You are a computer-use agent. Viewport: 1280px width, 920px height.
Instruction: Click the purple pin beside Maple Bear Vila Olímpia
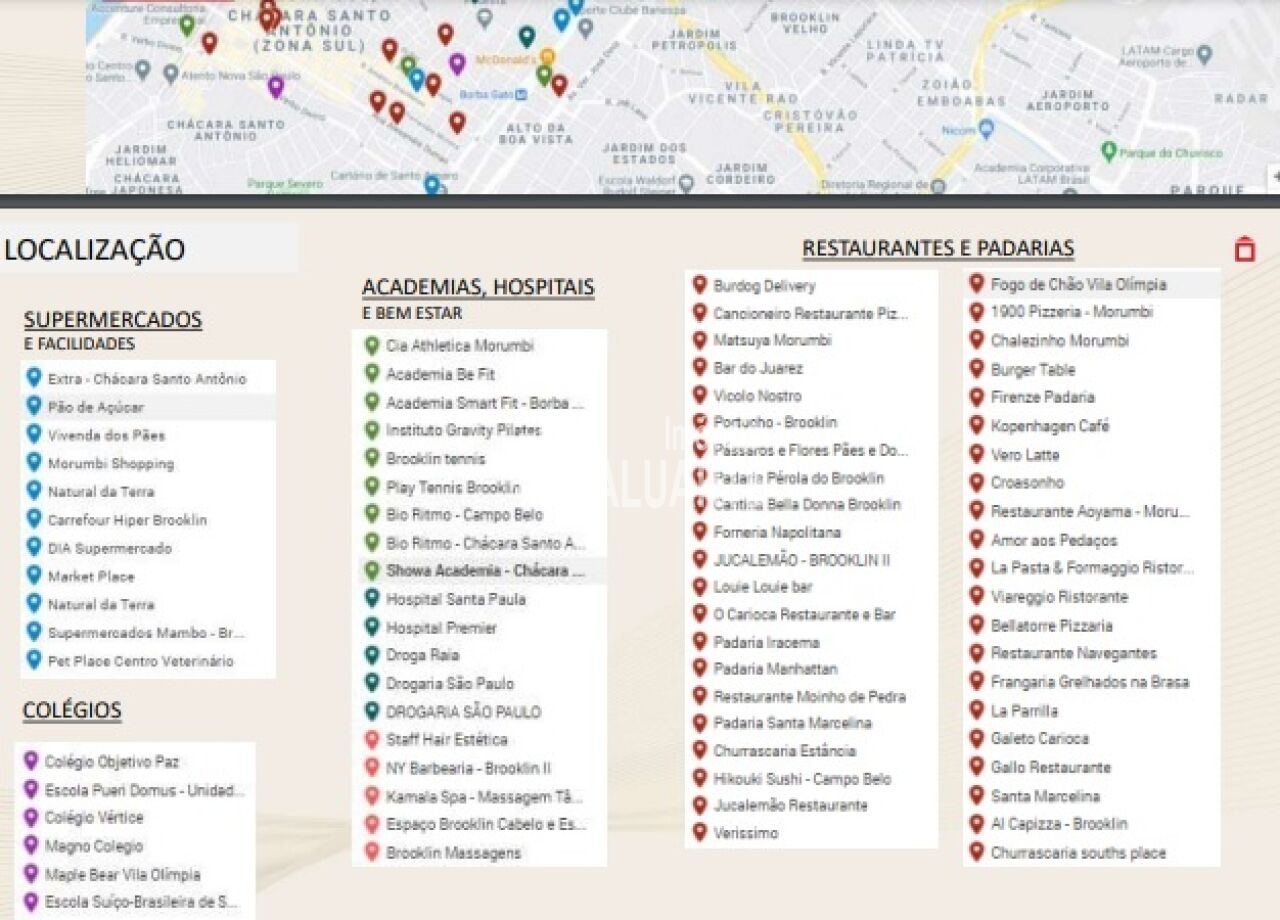[31, 874]
